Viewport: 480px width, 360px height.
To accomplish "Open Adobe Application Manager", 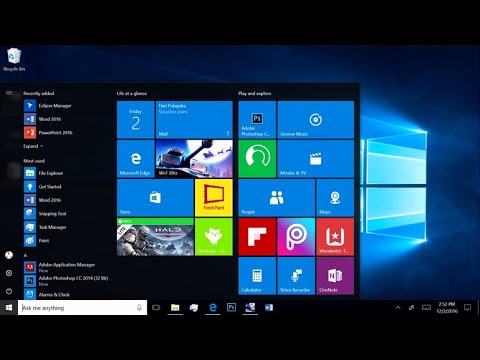I will pos(60,267).
